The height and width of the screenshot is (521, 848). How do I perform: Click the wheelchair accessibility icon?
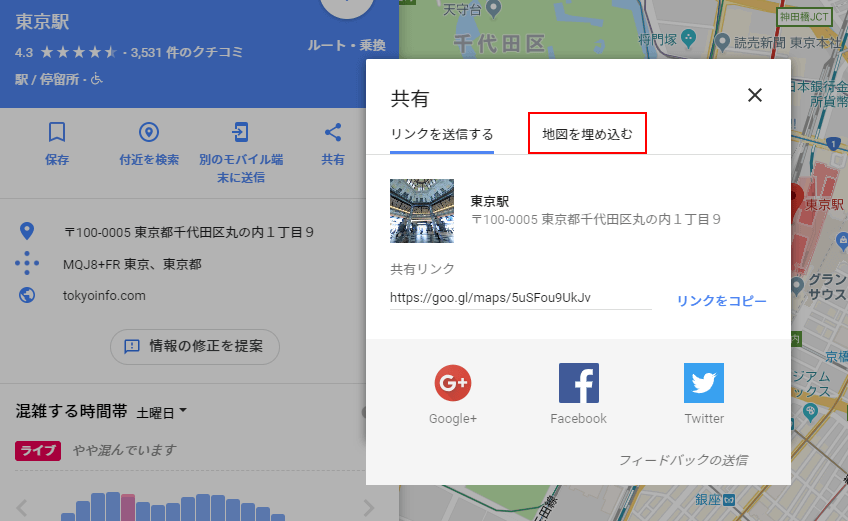click(x=96, y=79)
